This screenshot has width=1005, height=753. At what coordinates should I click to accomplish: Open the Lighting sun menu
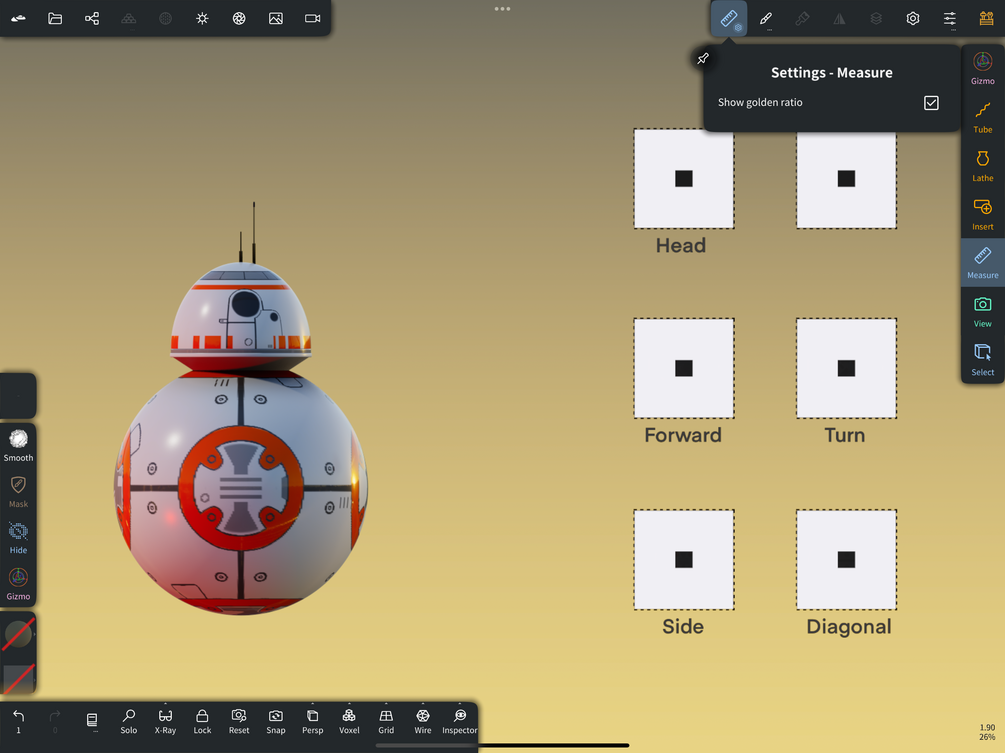tap(202, 19)
